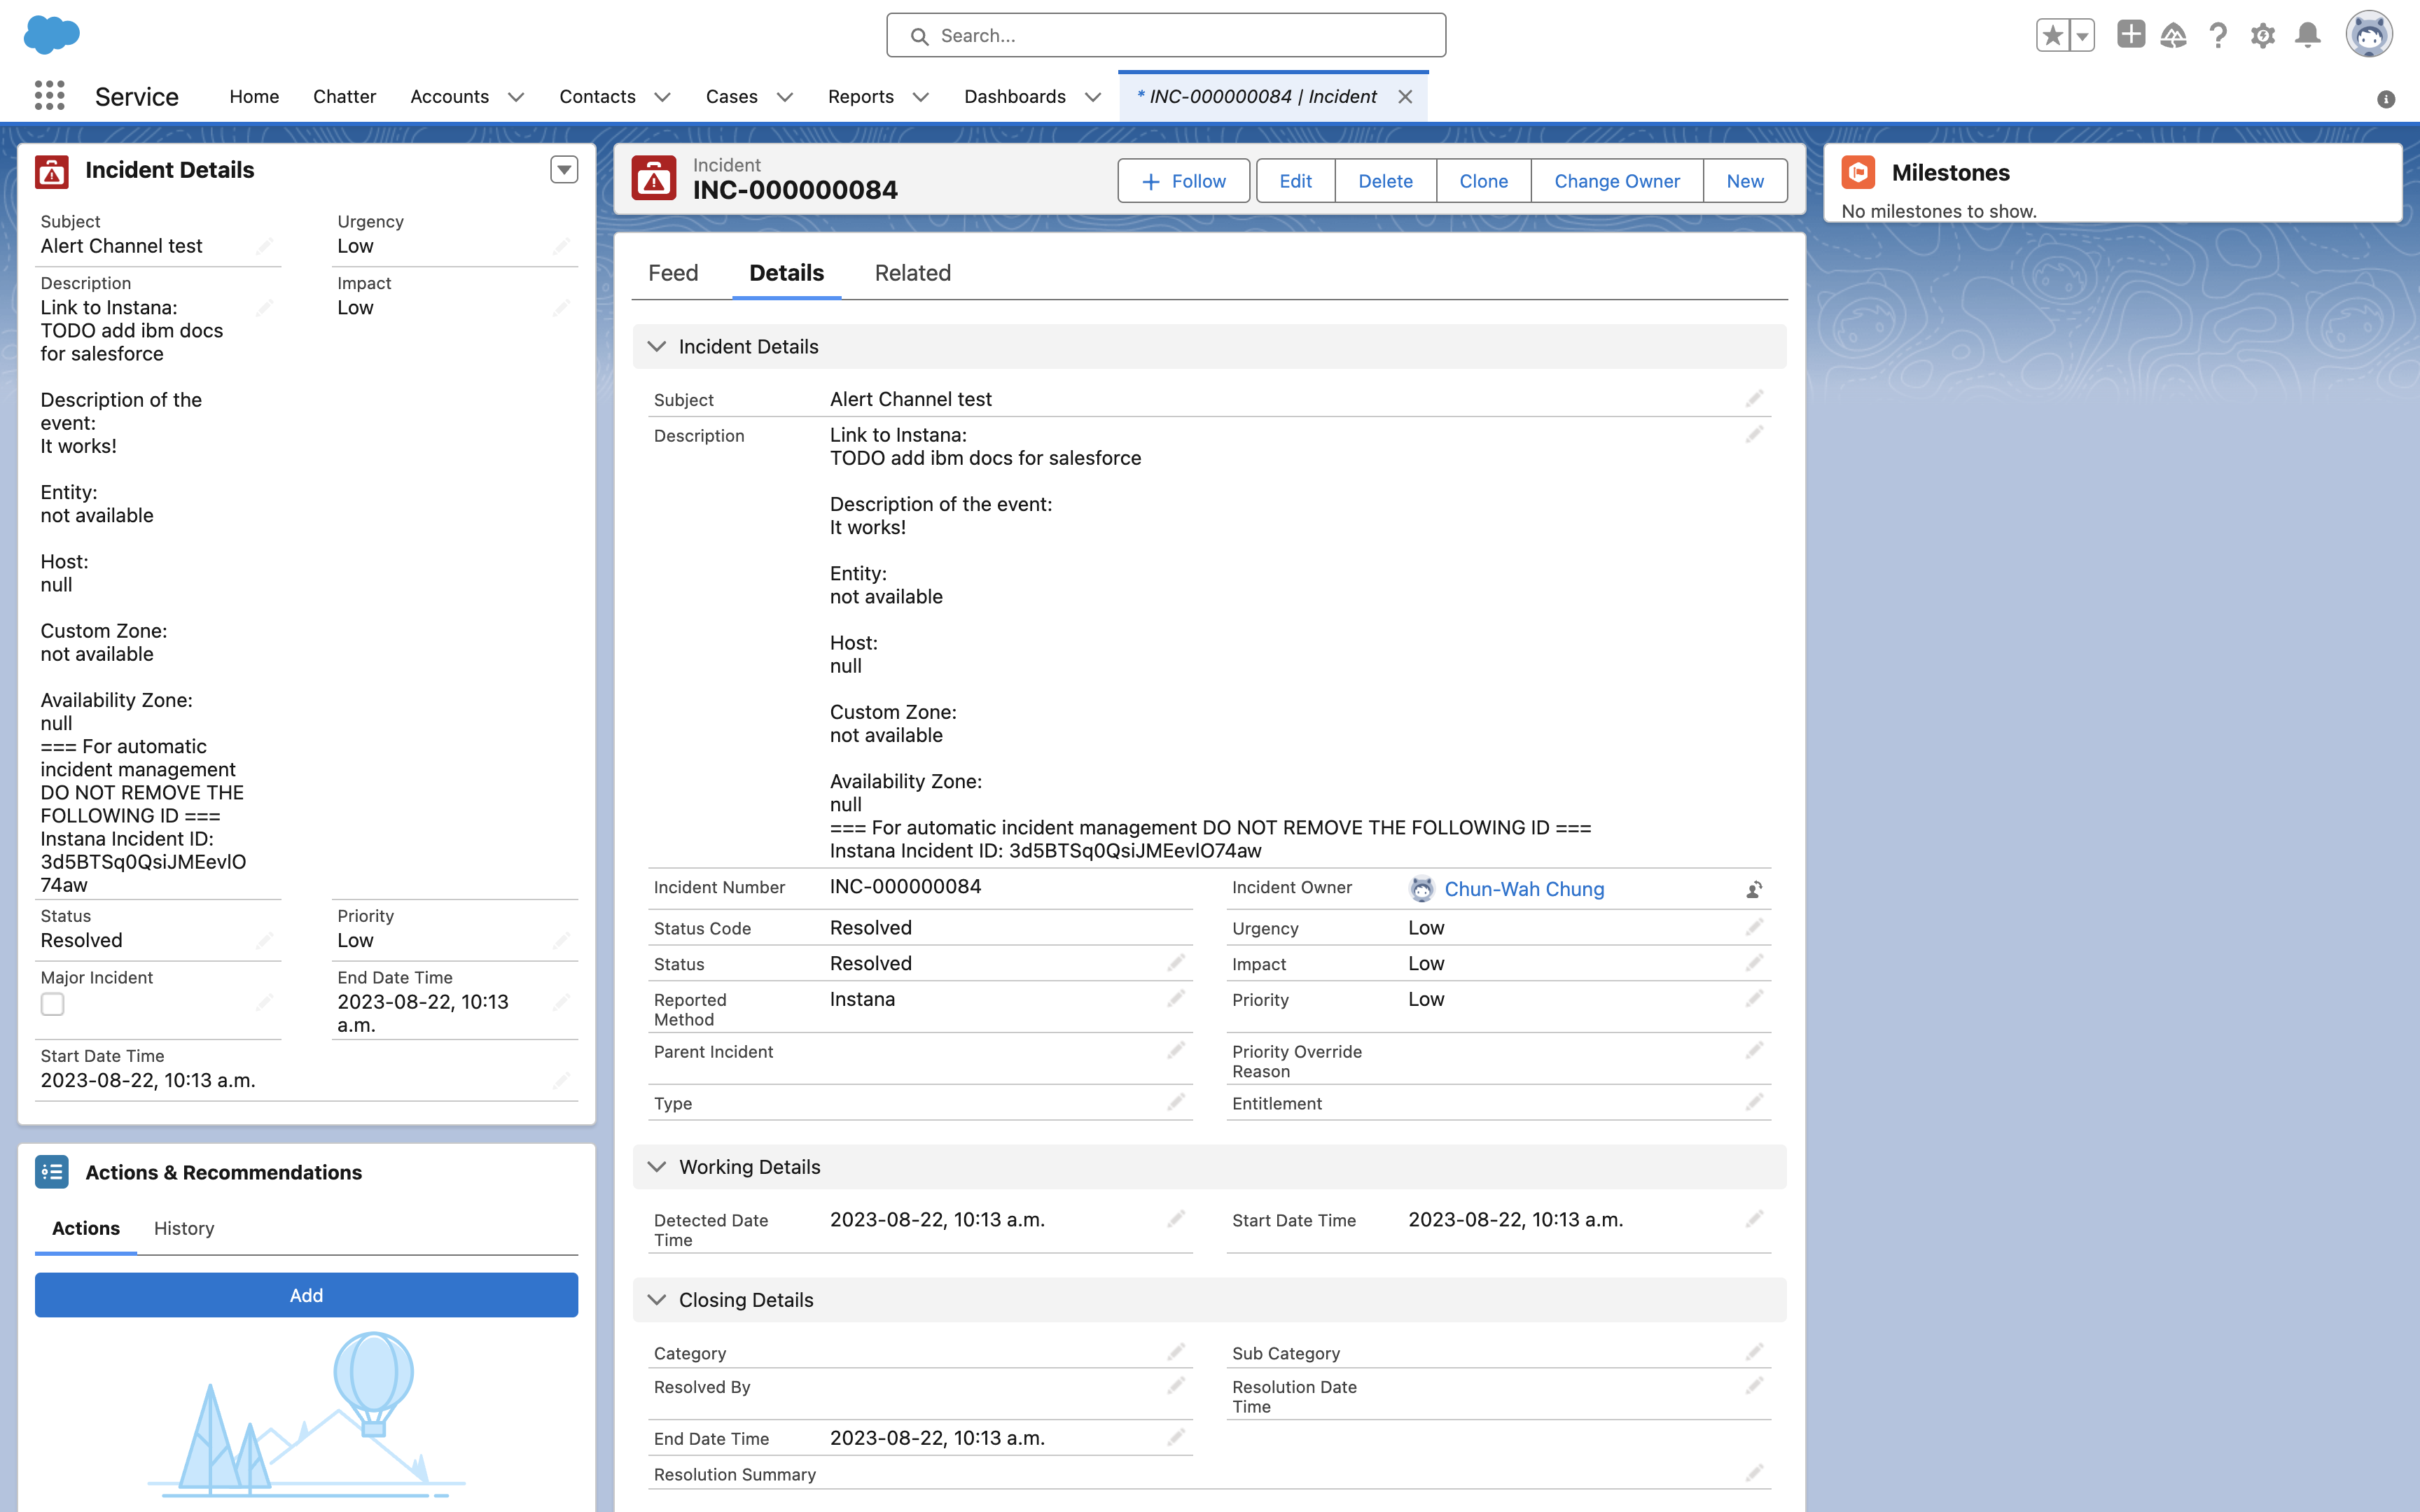Edit Detected Date Time pencil icon

point(1176,1220)
